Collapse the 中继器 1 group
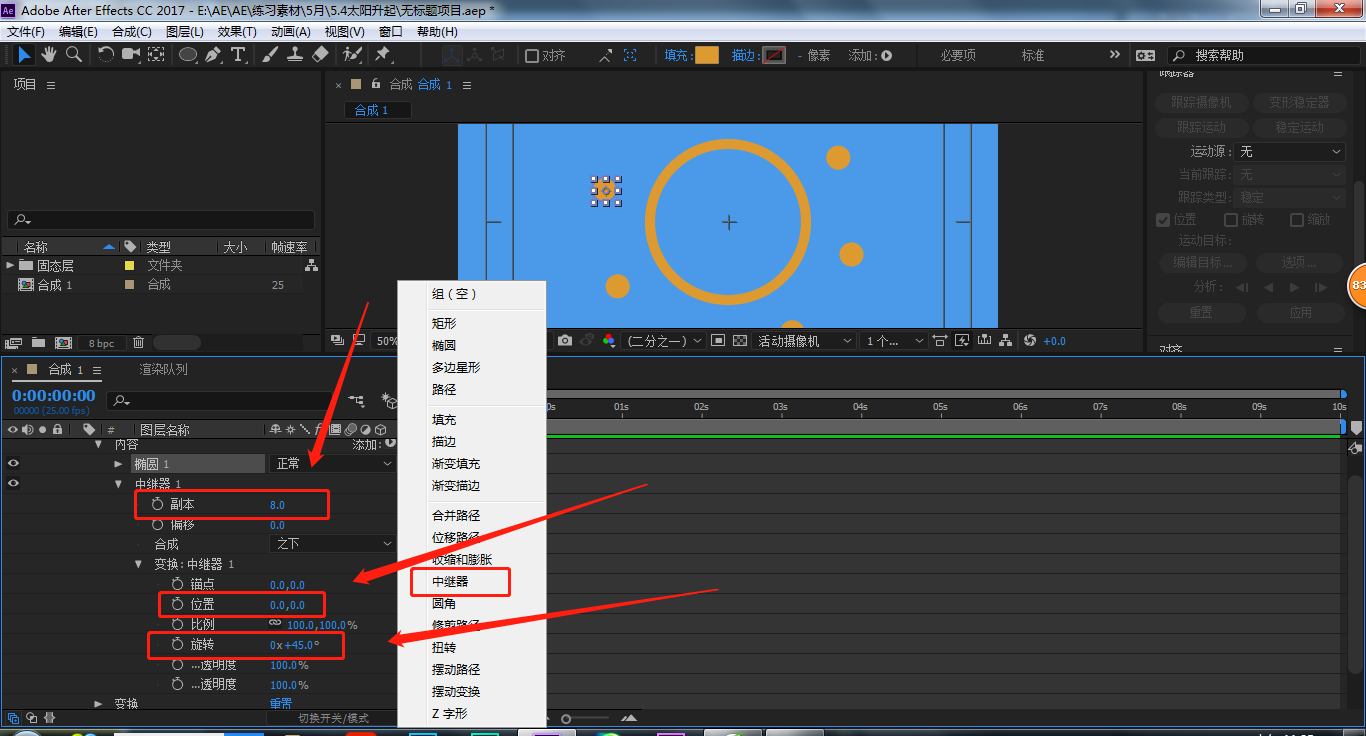This screenshot has width=1366, height=736. click(x=119, y=484)
